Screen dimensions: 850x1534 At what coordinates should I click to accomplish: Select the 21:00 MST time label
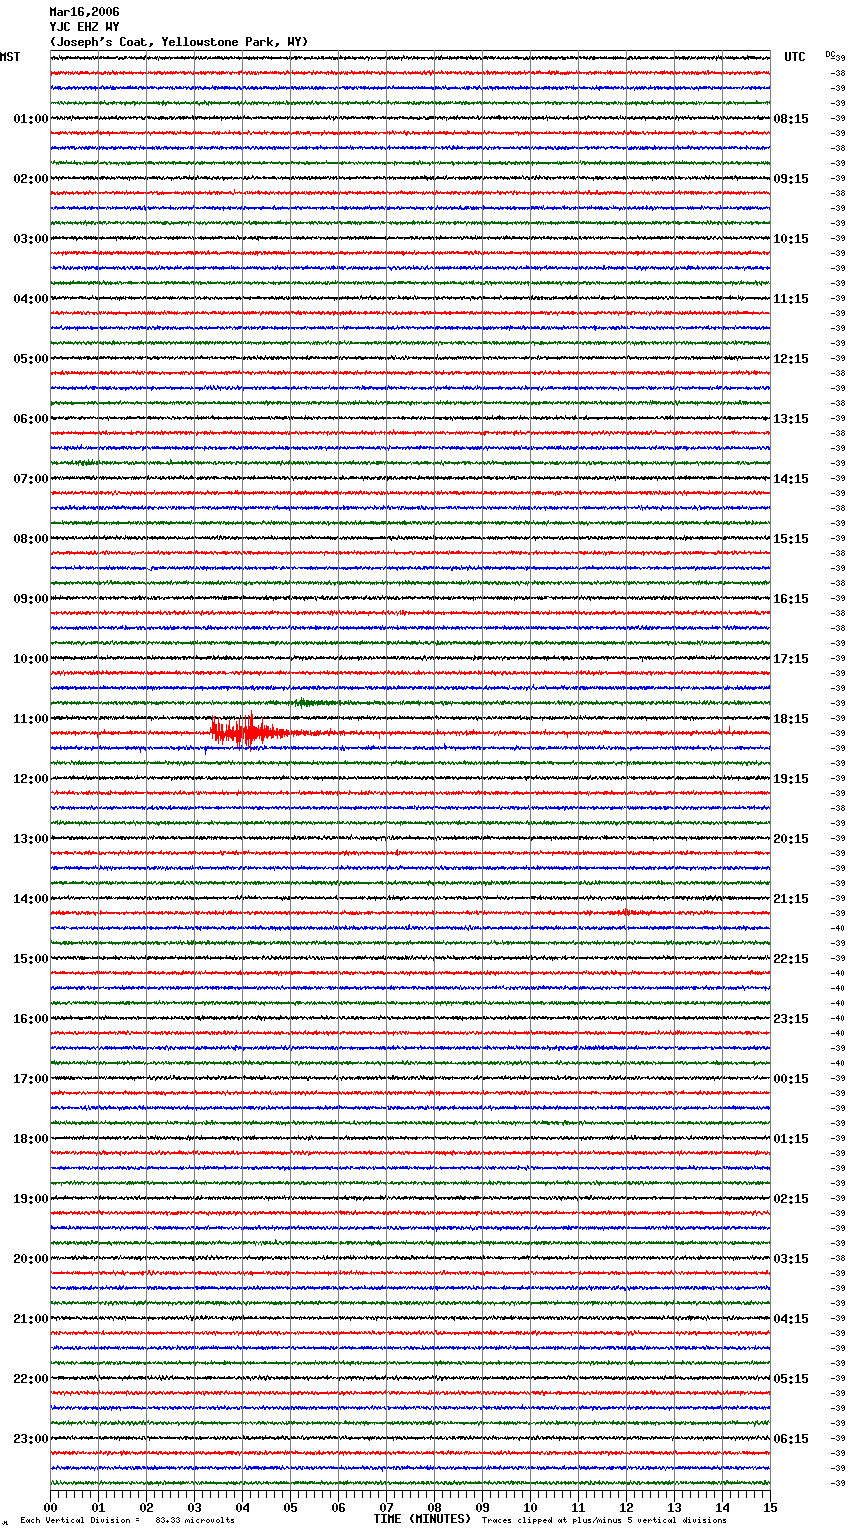tap(31, 1319)
